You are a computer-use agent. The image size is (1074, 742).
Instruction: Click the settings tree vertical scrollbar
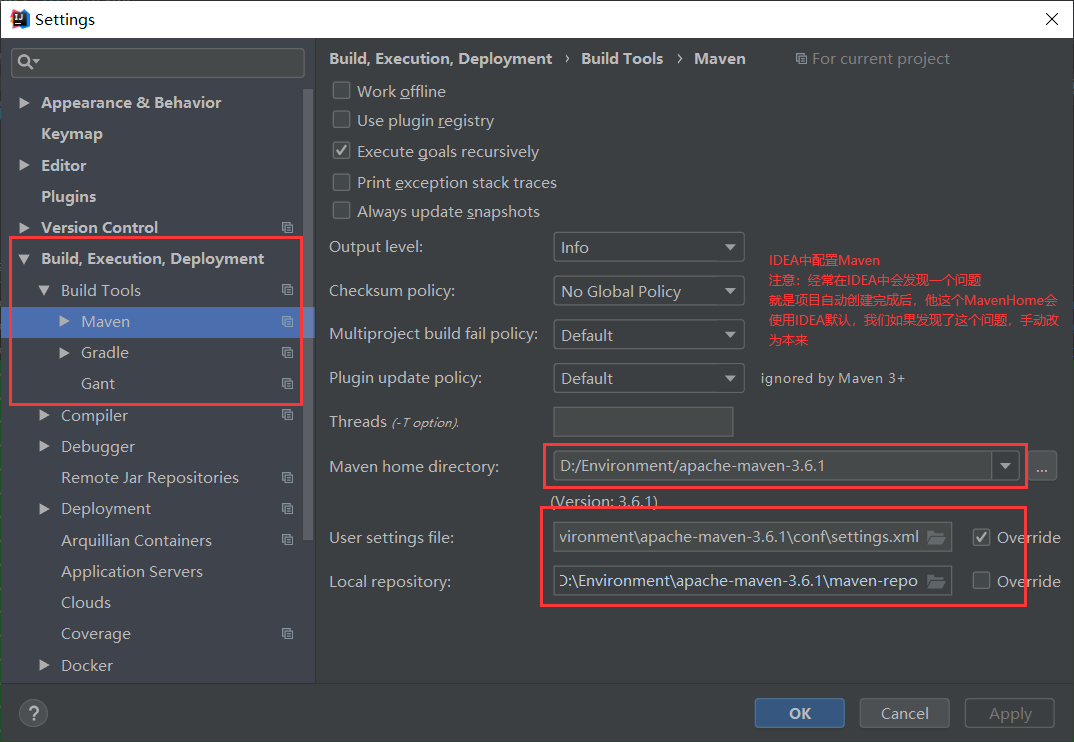[x=308, y=315]
